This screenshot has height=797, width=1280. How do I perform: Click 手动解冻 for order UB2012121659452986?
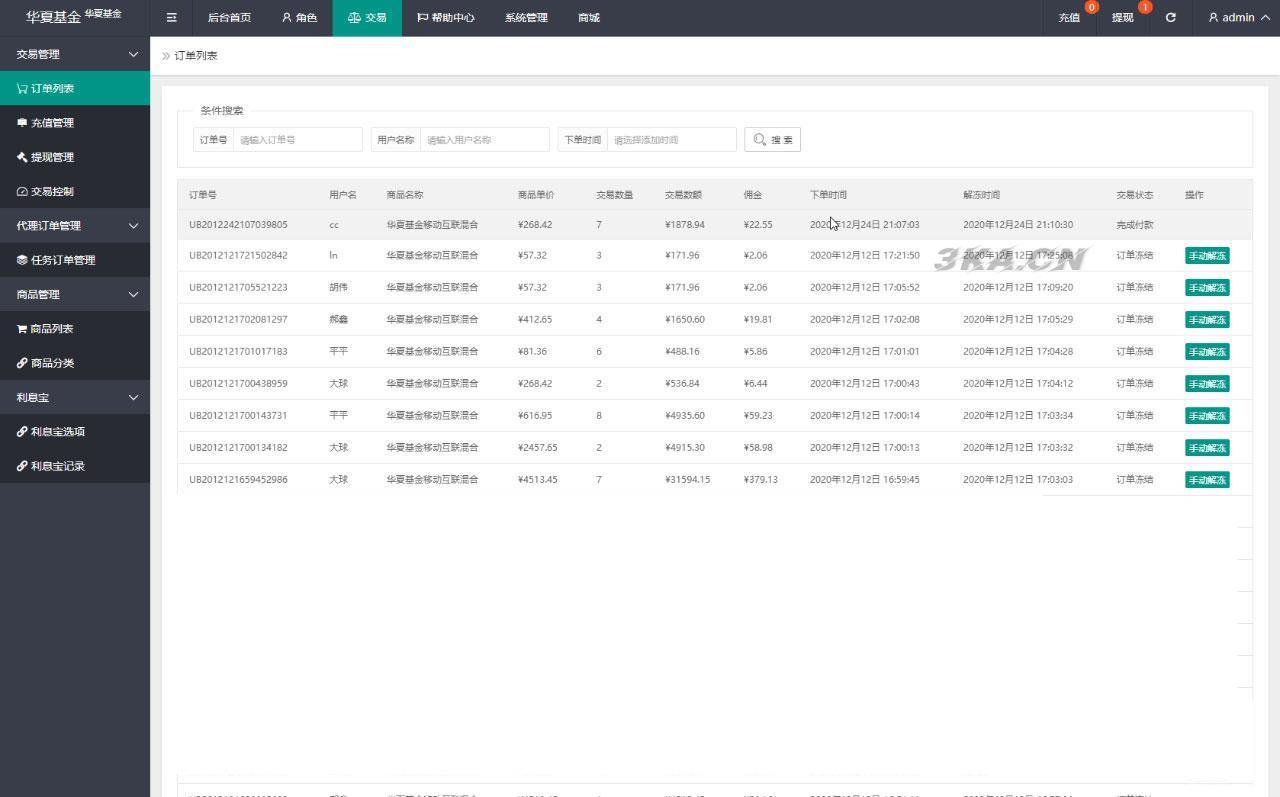[1207, 480]
